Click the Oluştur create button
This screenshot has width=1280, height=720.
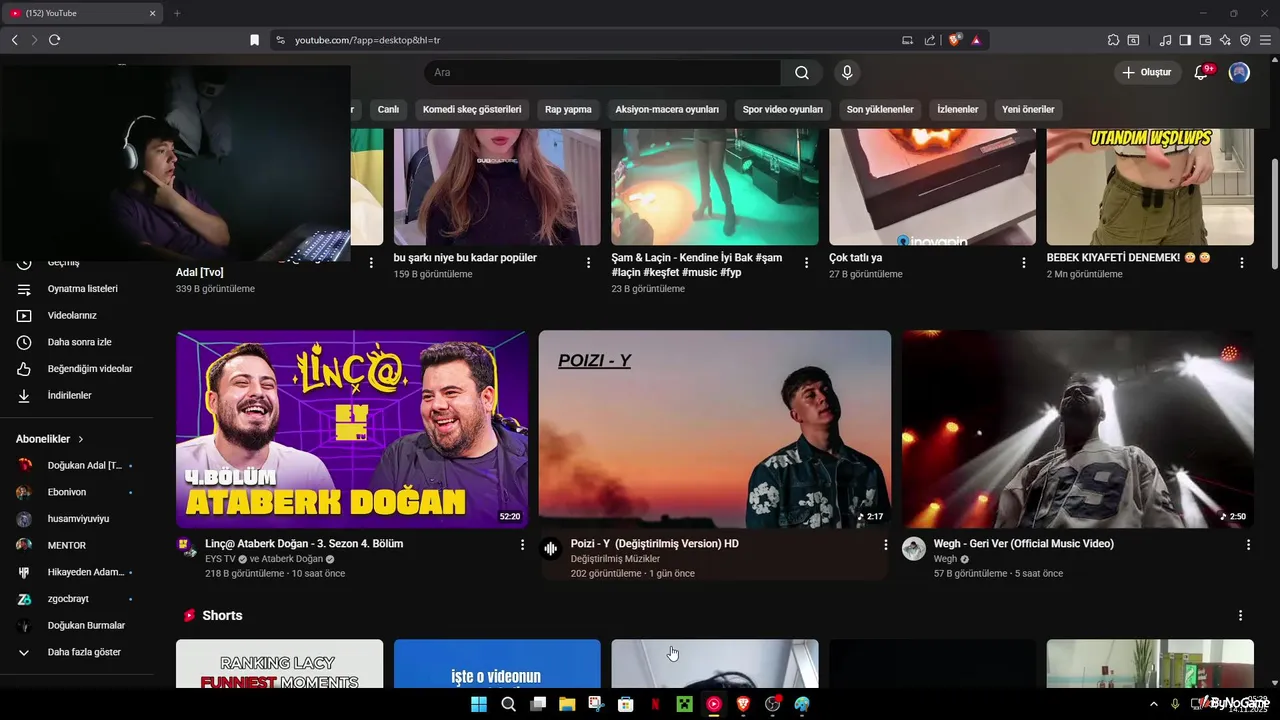tap(1147, 73)
